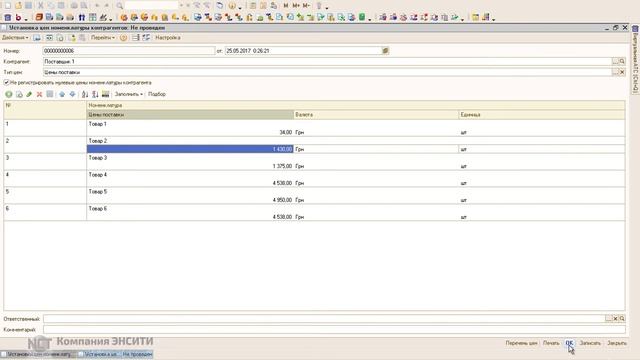Viewport: 640px width, 360px height.
Task: Click the blue double-arrow icon in second toolbar
Action: click(82, 18)
